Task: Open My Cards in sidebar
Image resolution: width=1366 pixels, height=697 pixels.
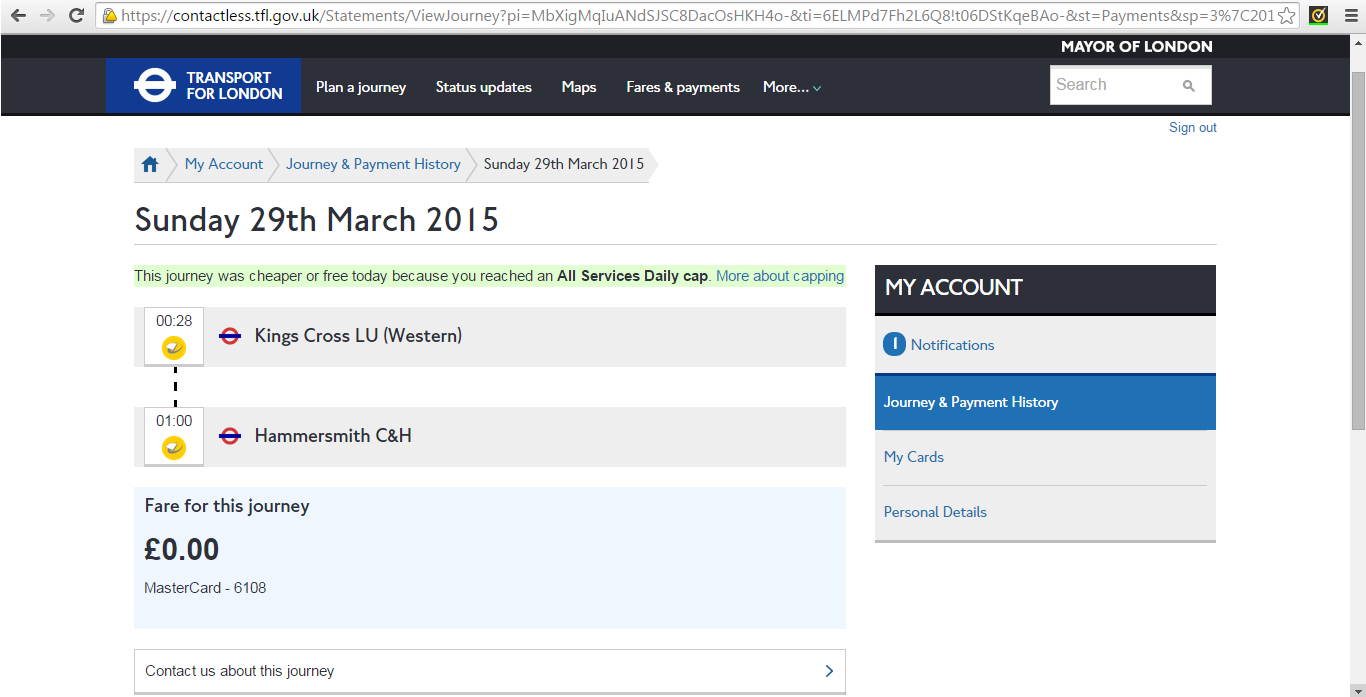Action: [914, 457]
